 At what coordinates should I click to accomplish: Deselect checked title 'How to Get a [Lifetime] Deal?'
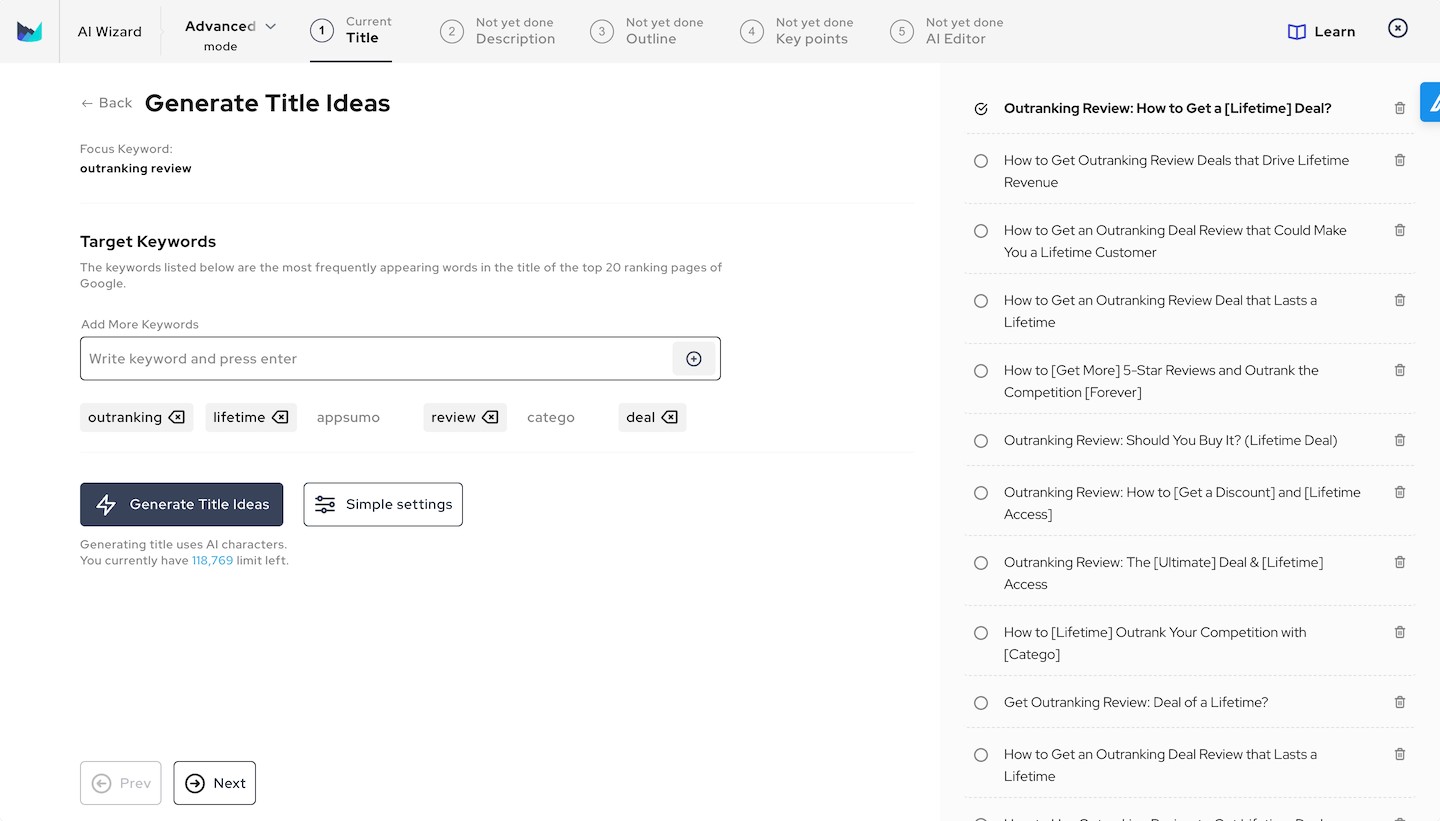pyautogui.click(x=981, y=109)
